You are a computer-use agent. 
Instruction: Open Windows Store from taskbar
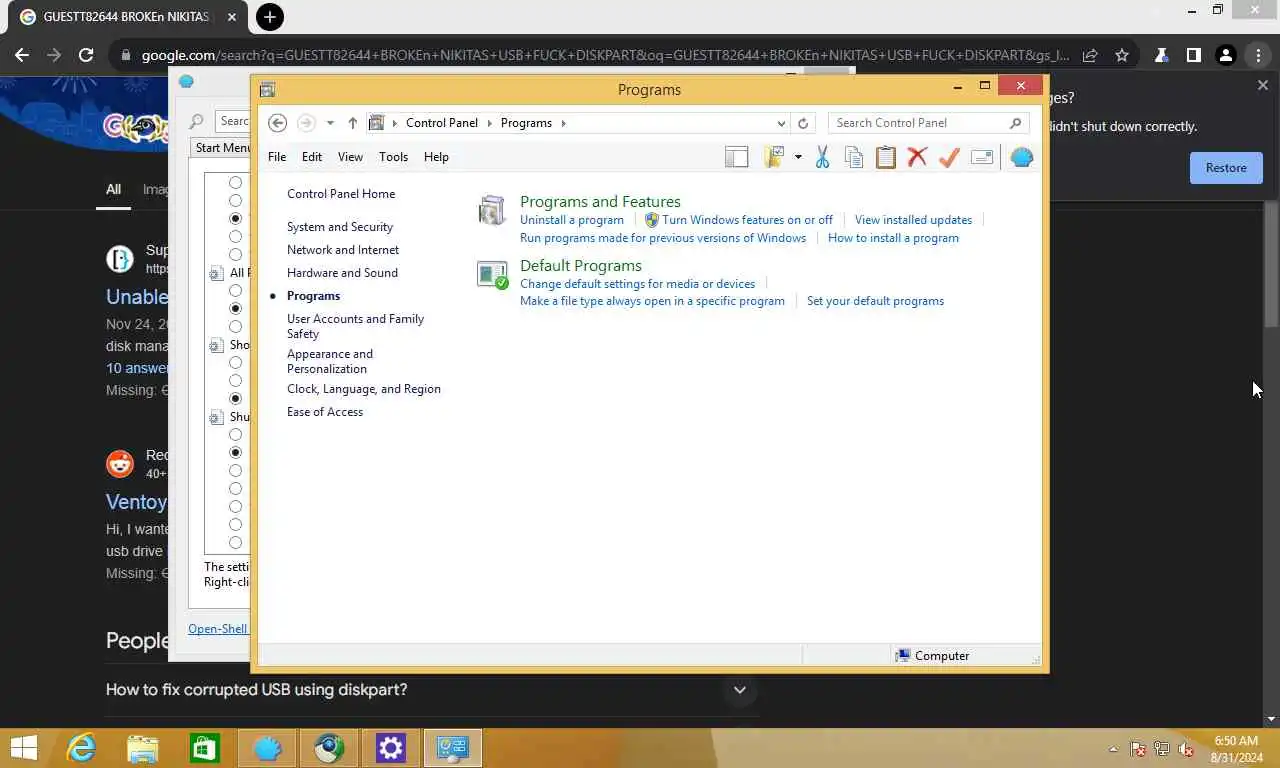205,748
